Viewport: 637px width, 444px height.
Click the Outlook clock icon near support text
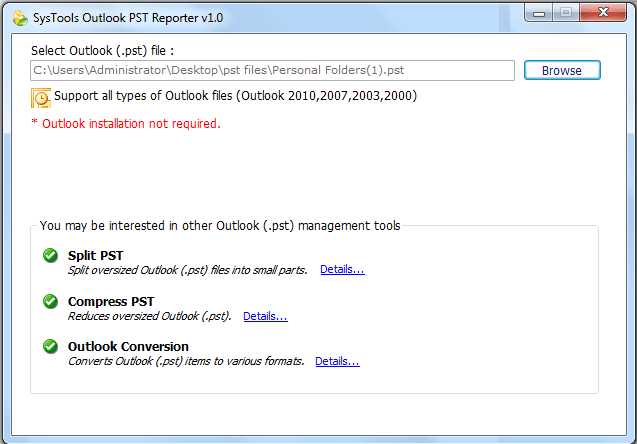pyautogui.click(x=41, y=98)
